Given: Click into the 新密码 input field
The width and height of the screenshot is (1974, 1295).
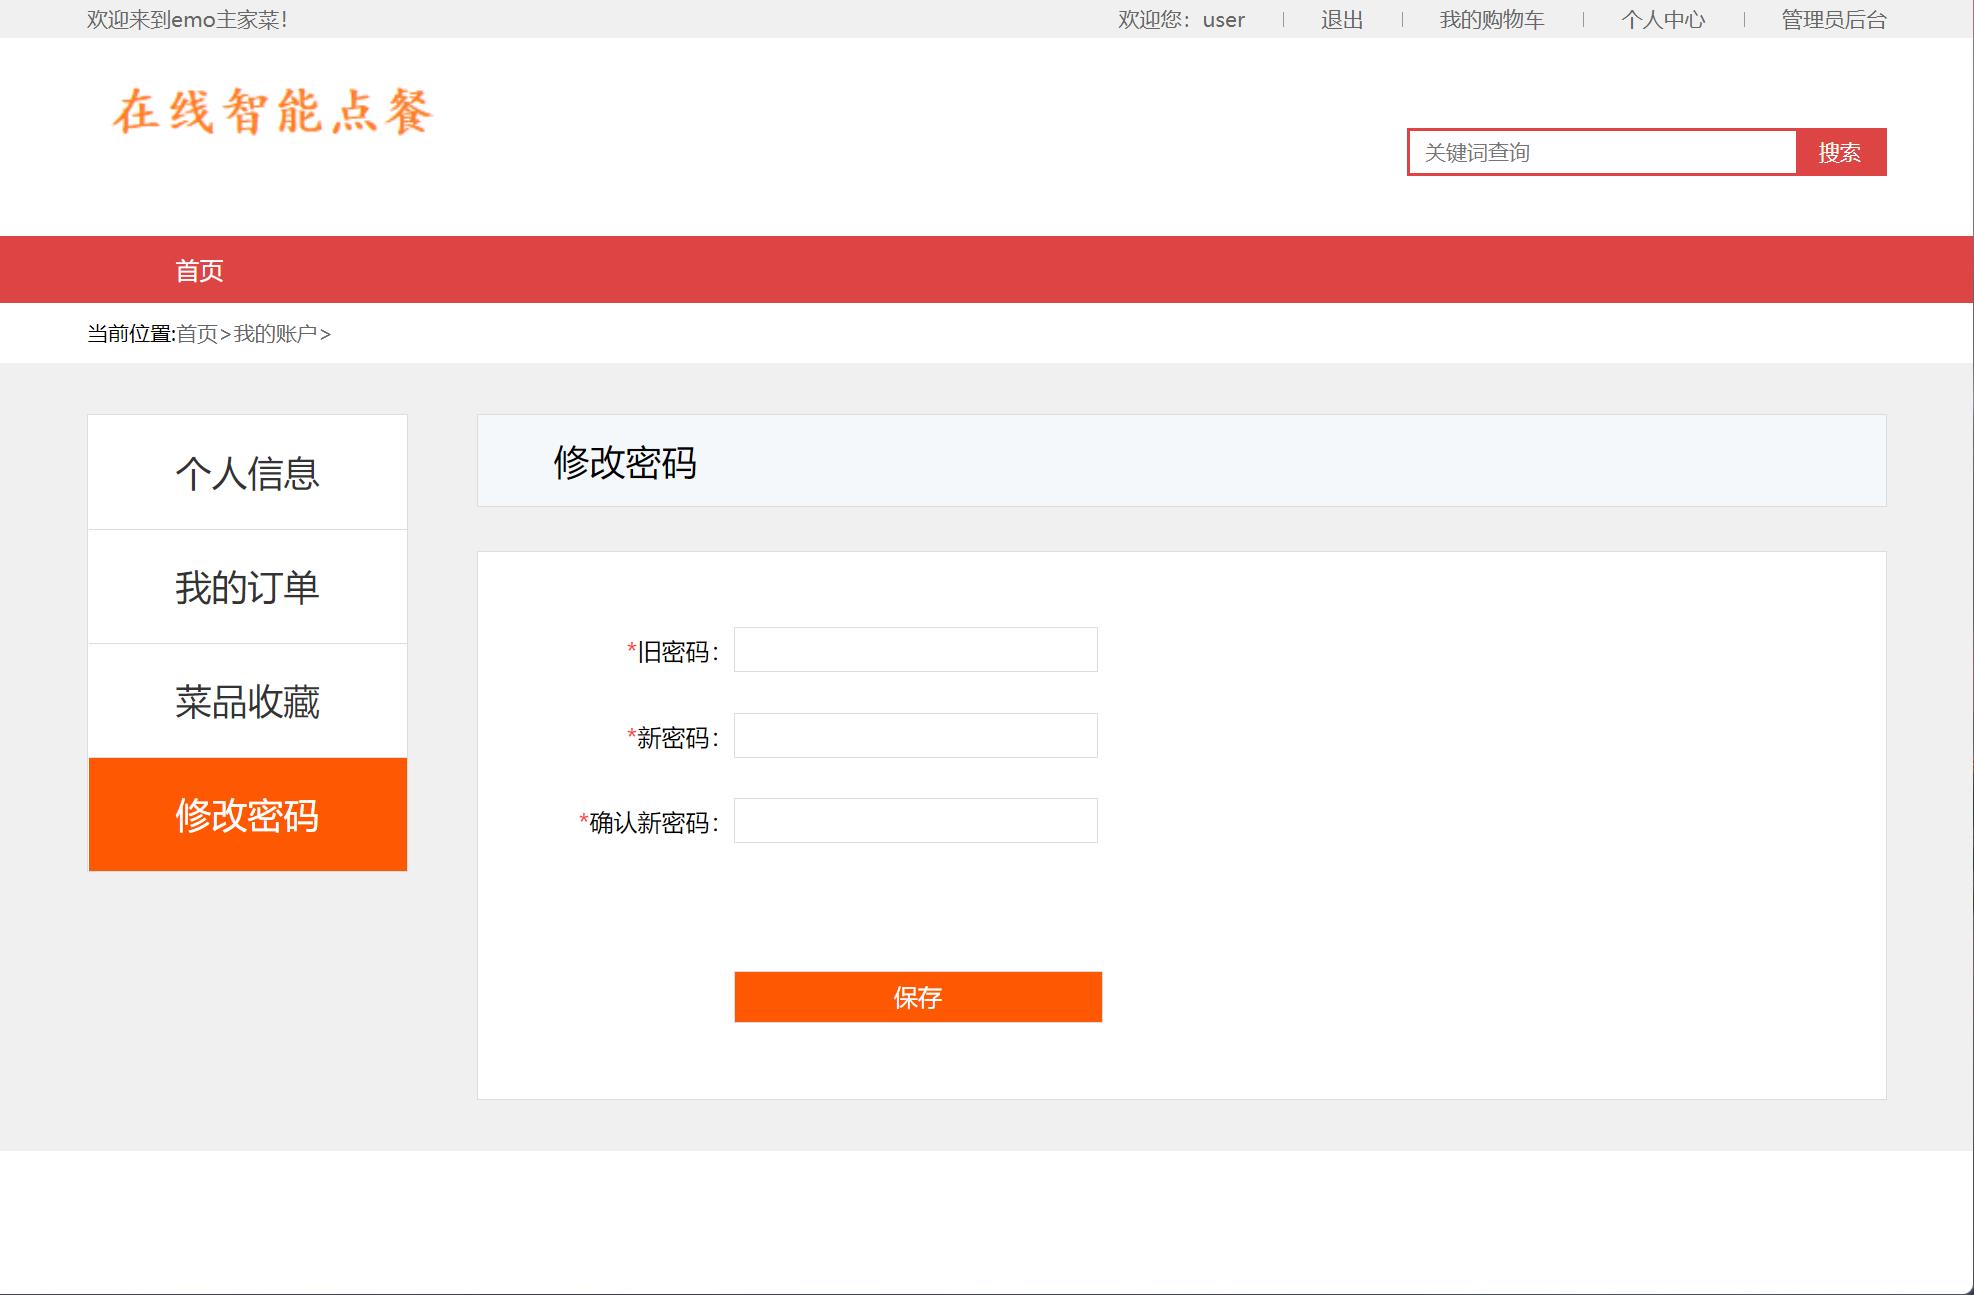Looking at the screenshot, I should point(914,735).
